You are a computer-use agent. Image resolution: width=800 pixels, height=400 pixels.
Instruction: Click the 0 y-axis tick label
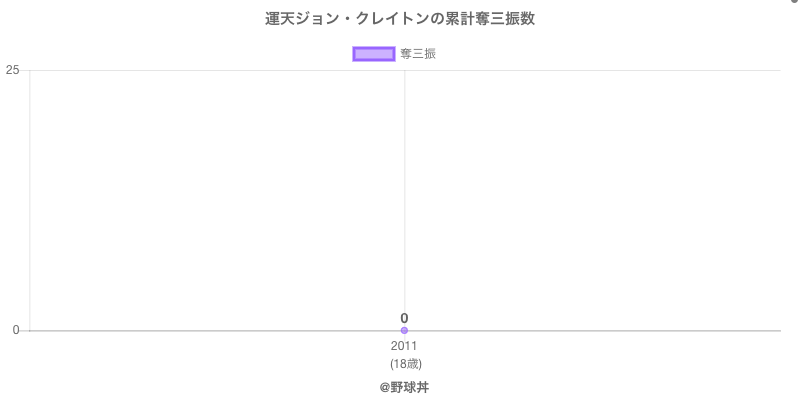[x=15, y=330]
